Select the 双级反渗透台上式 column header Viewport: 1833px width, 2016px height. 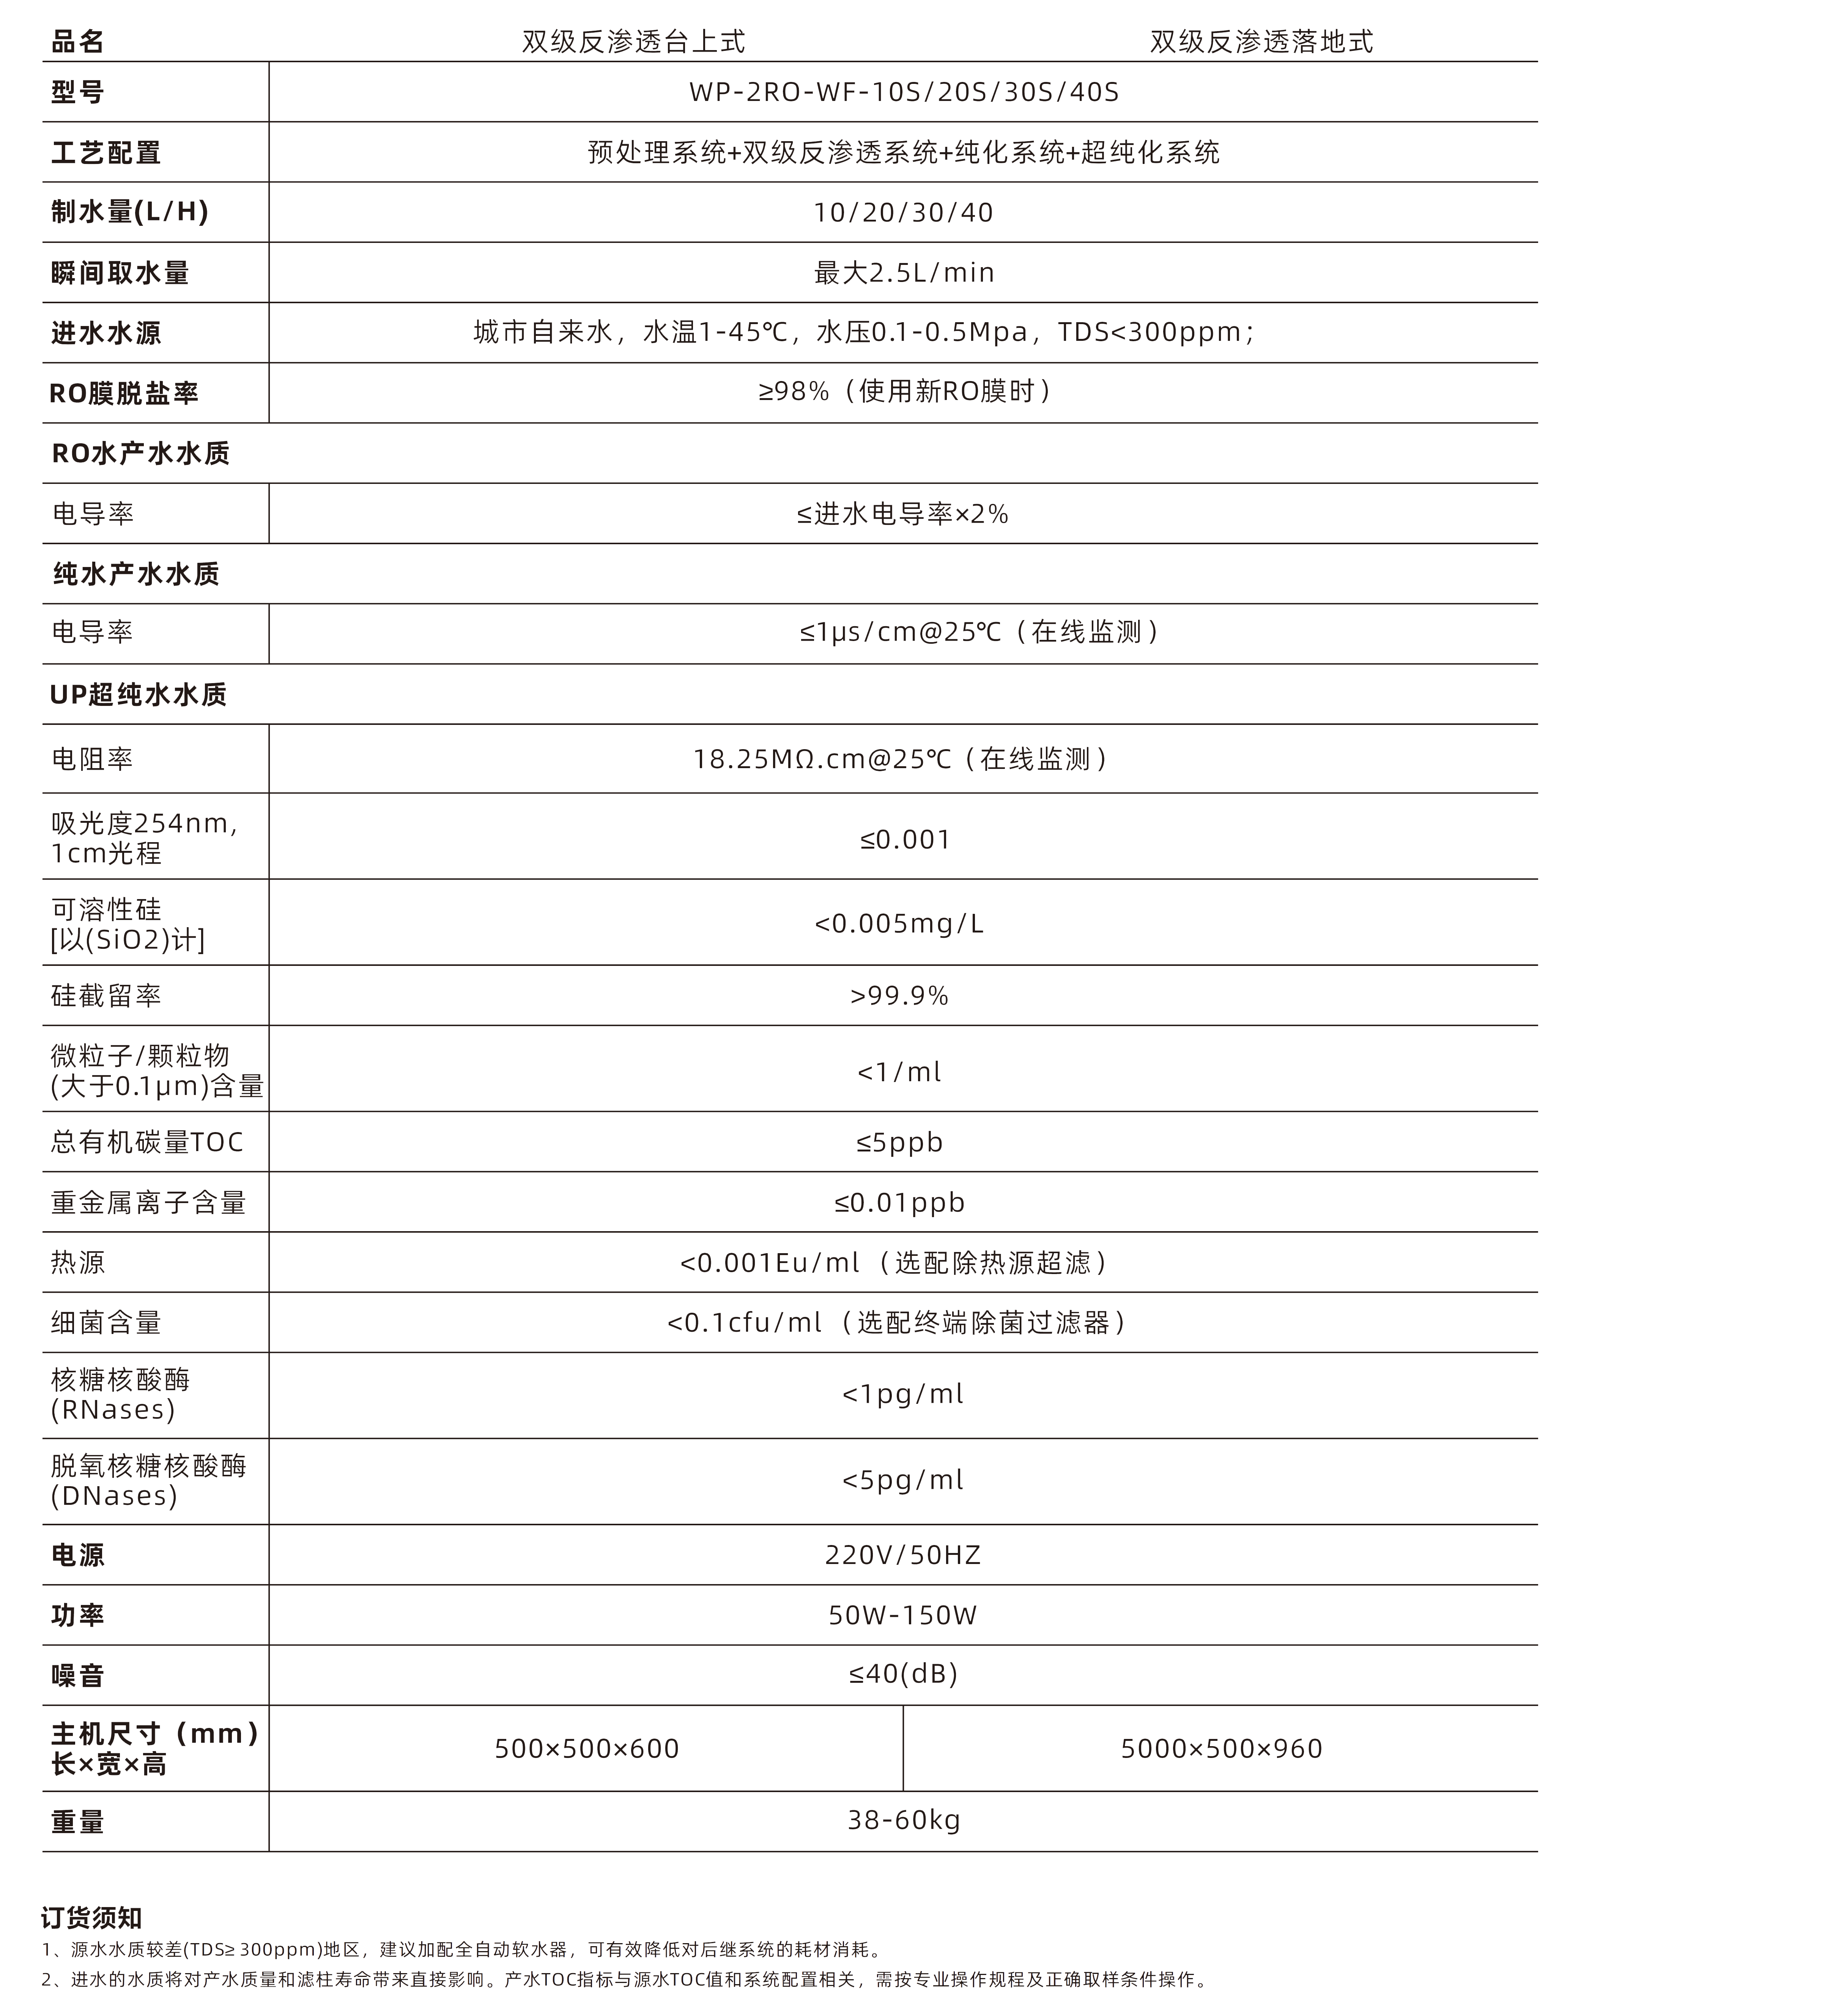point(633,41)
